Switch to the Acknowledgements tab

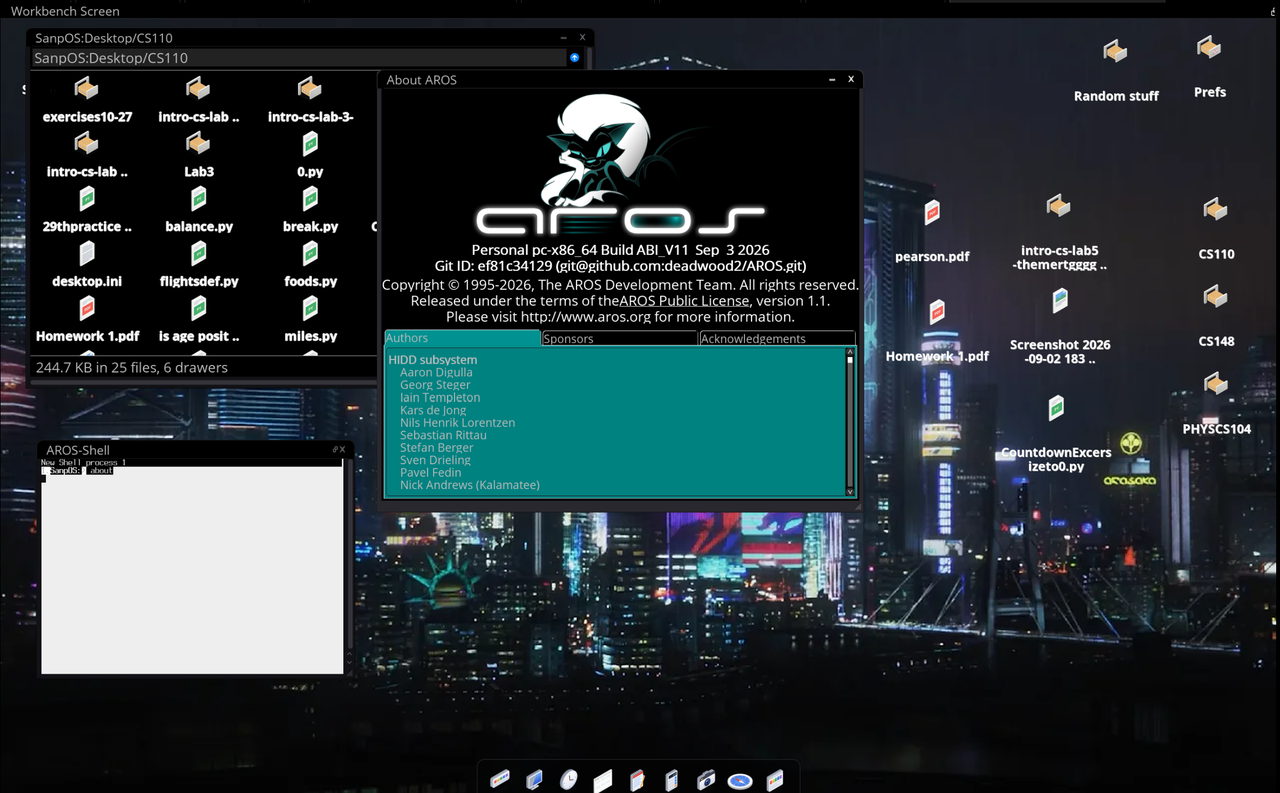pos(777,338)
